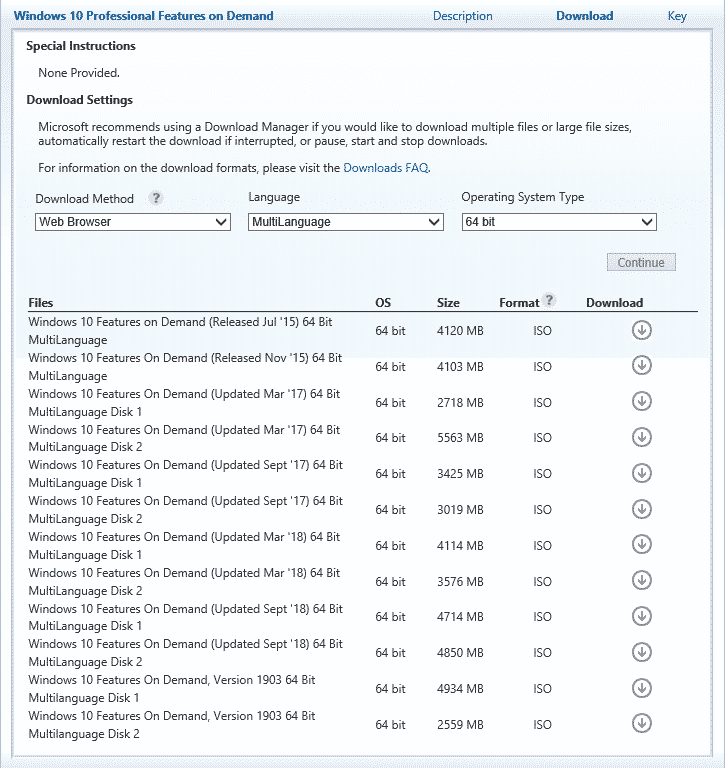Download Updated Sept '18 Disk 2 ISO
Screen dimensions: 725x768
(641, 652)
